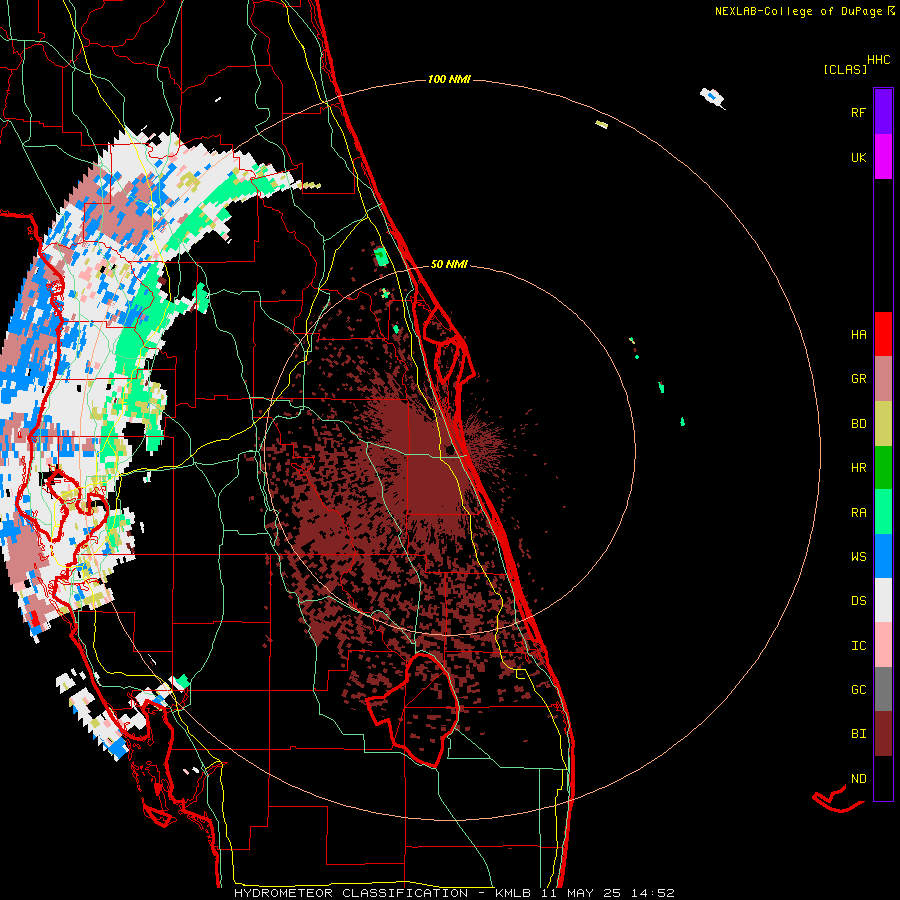This screenshot has width=900, height=900.
Task: Click the DS legend label
Action: coord(858,601)
